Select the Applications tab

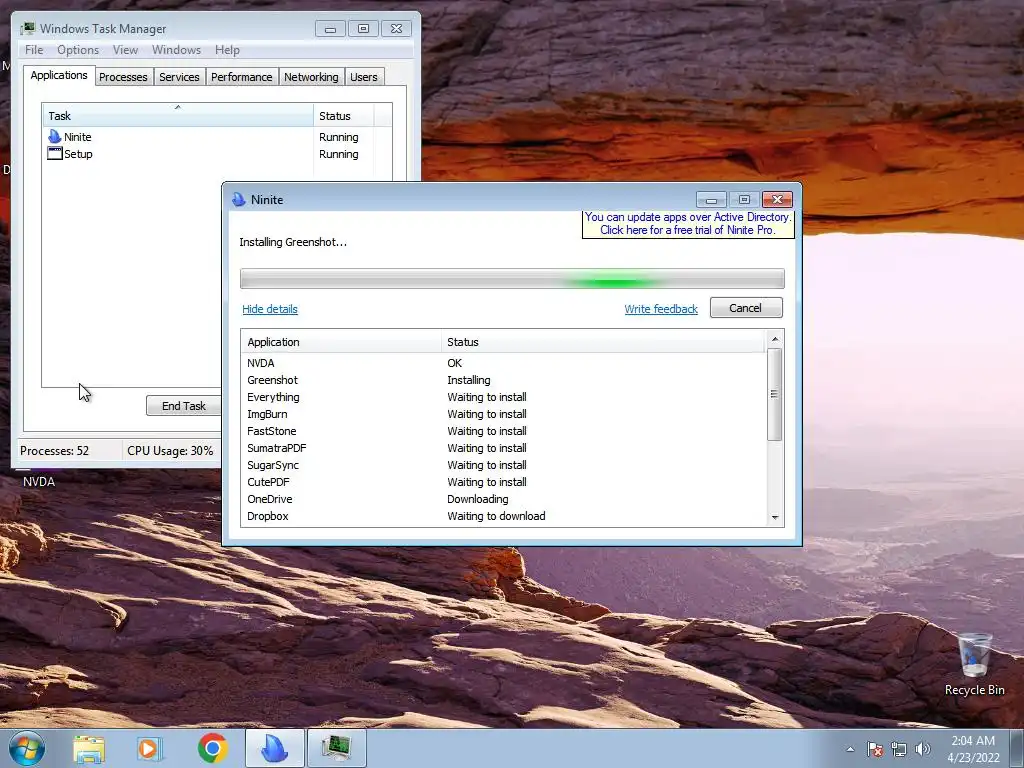point(59,75)
